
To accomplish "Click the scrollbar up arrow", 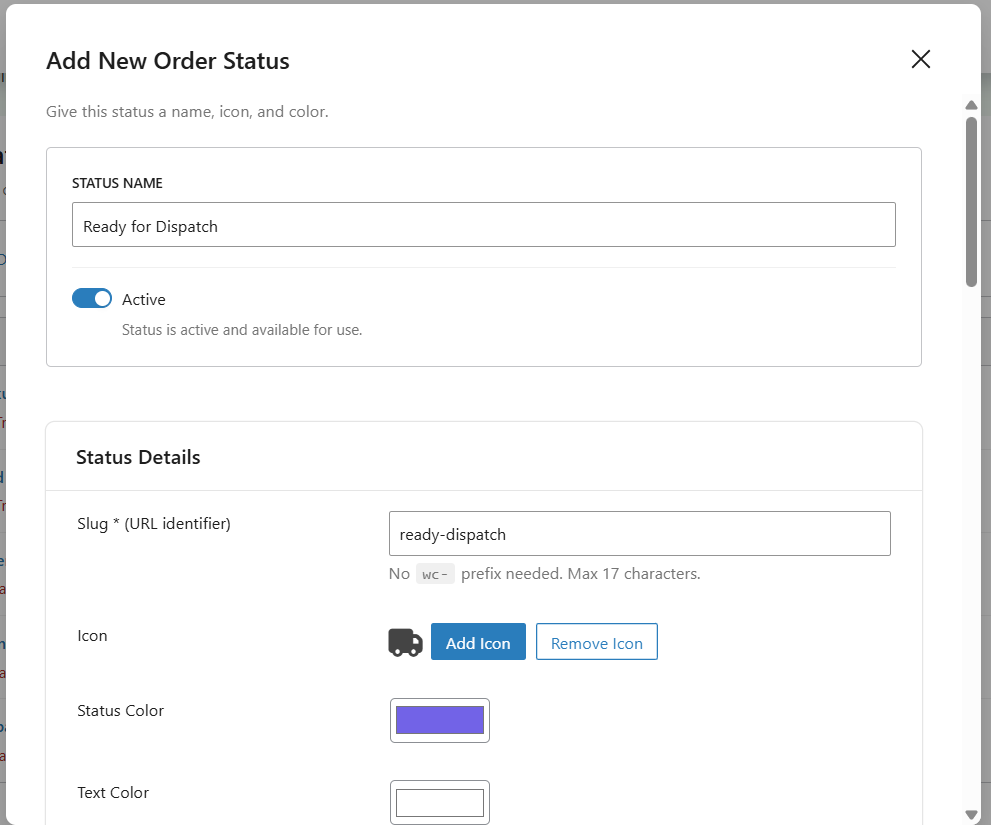I will coord(970,105).
